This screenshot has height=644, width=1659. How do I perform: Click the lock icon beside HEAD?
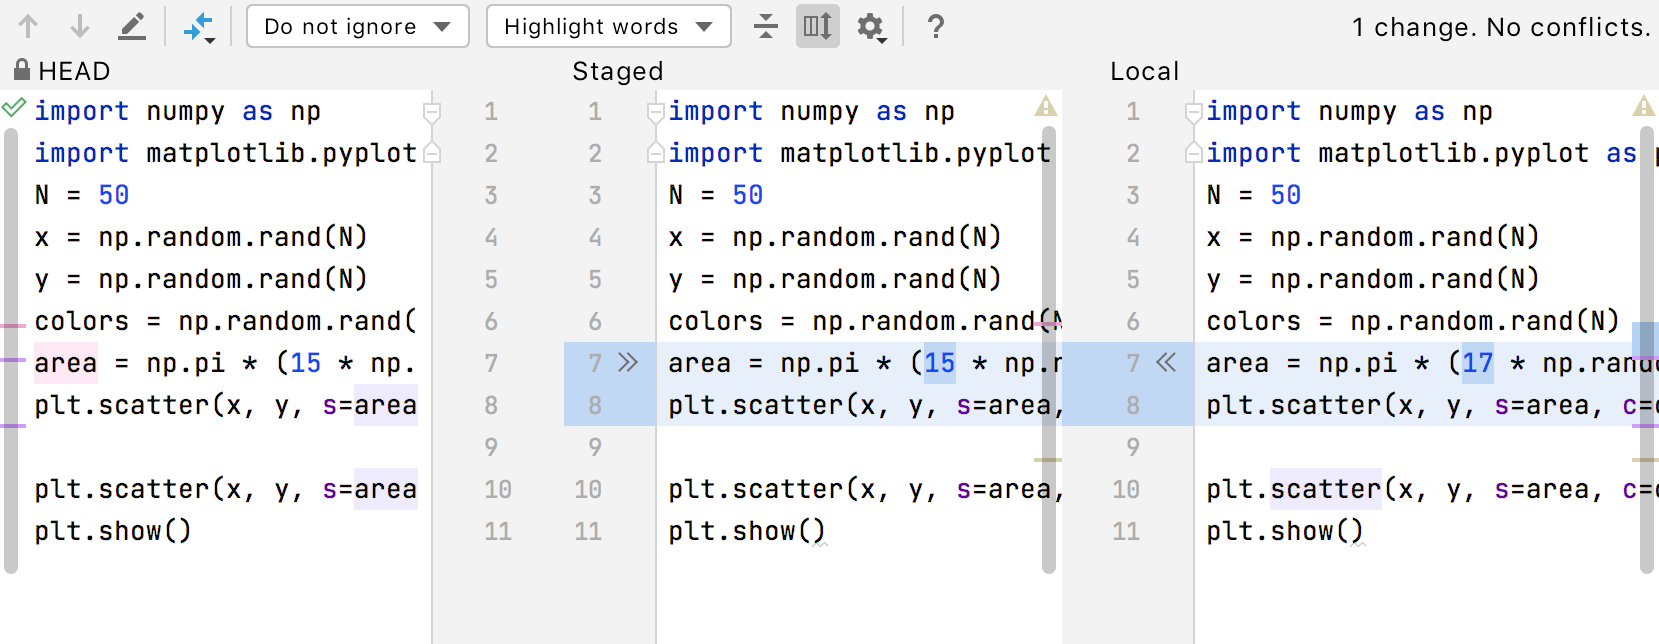point(21,70)
